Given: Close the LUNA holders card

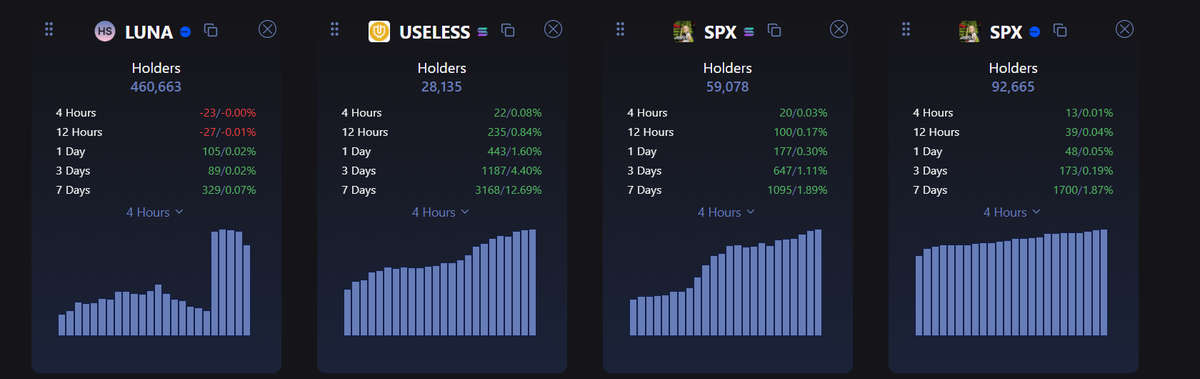Looking at the screenshot, I should [267, 29].
